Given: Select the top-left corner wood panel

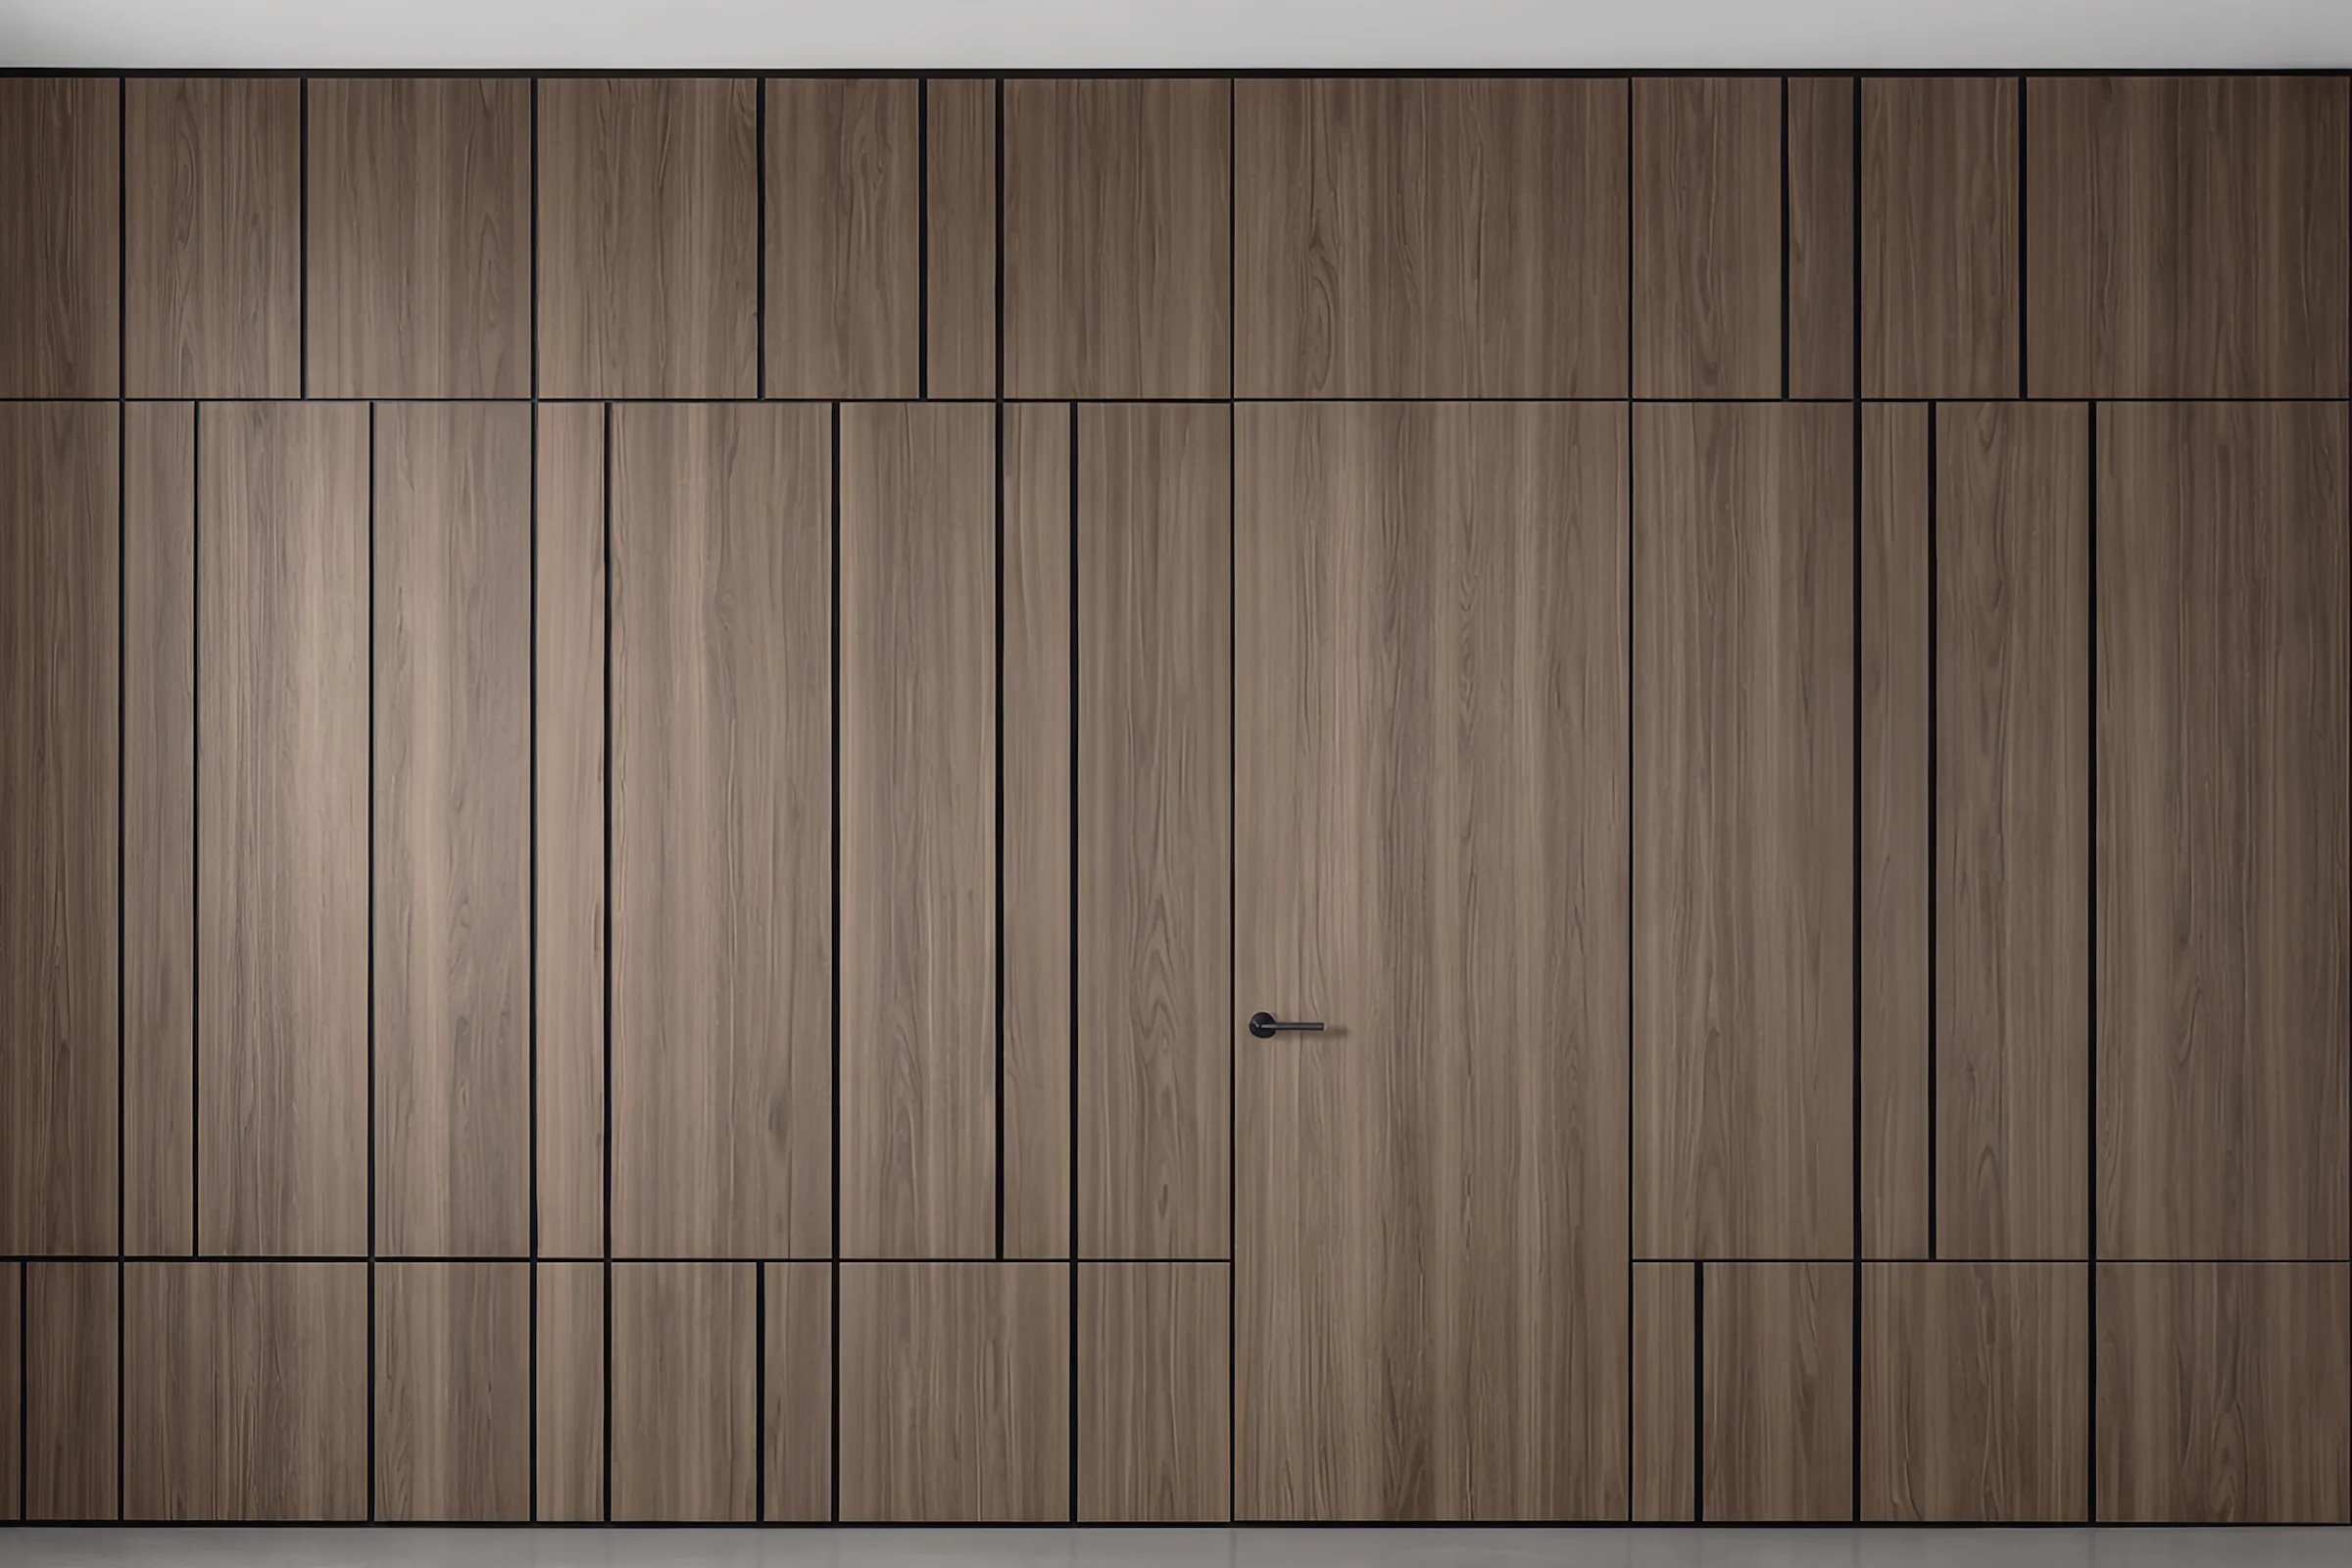Looking at the screenshot, I should point(58,238).
